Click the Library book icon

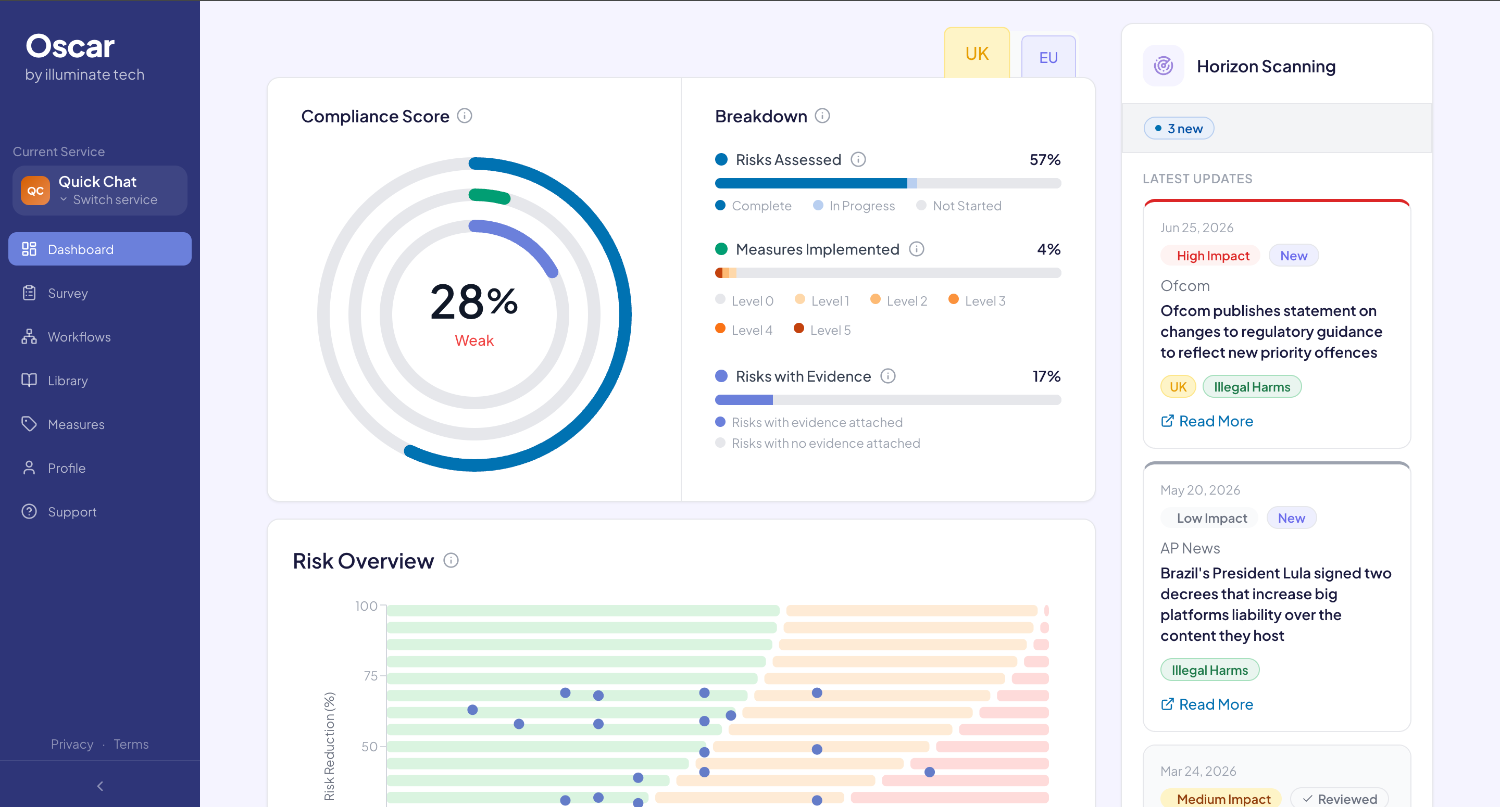tap(29, 380)
